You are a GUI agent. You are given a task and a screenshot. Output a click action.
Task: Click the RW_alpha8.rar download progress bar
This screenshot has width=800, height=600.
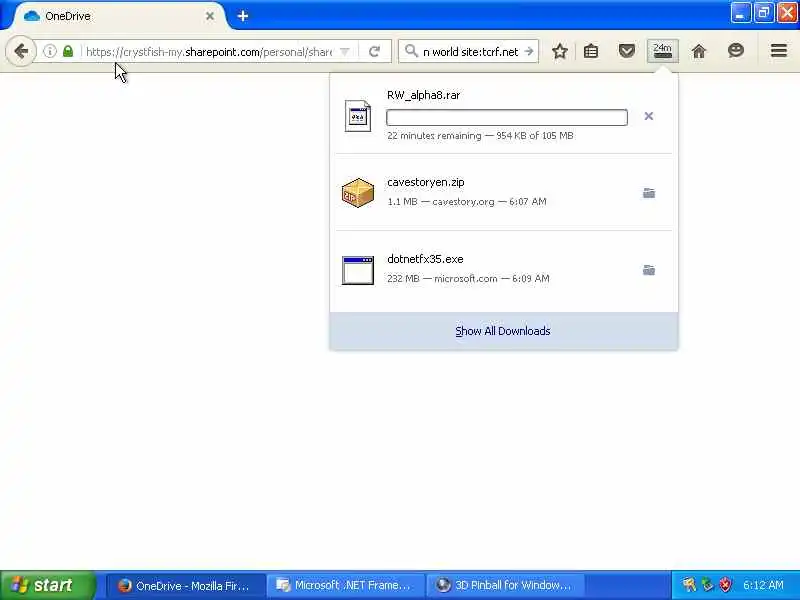coord(507,117)
